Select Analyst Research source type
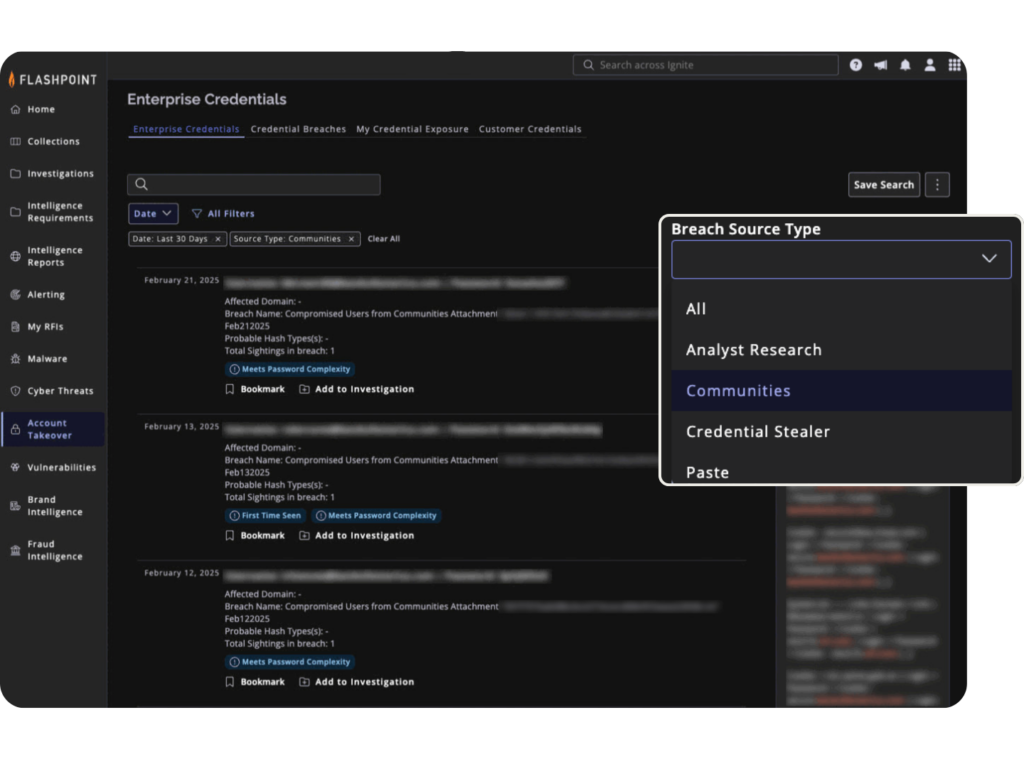This screenshot has width=1024, height=759. [841, 350]
